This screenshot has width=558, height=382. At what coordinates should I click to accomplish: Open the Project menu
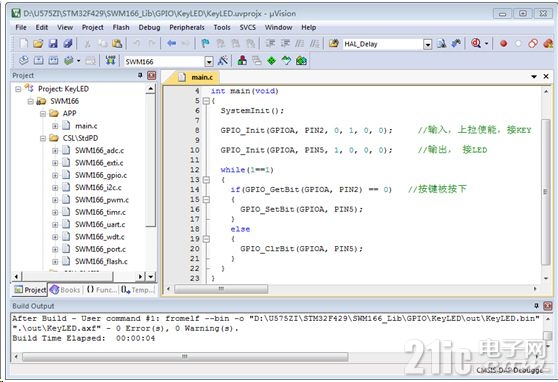tap(93, 27)
